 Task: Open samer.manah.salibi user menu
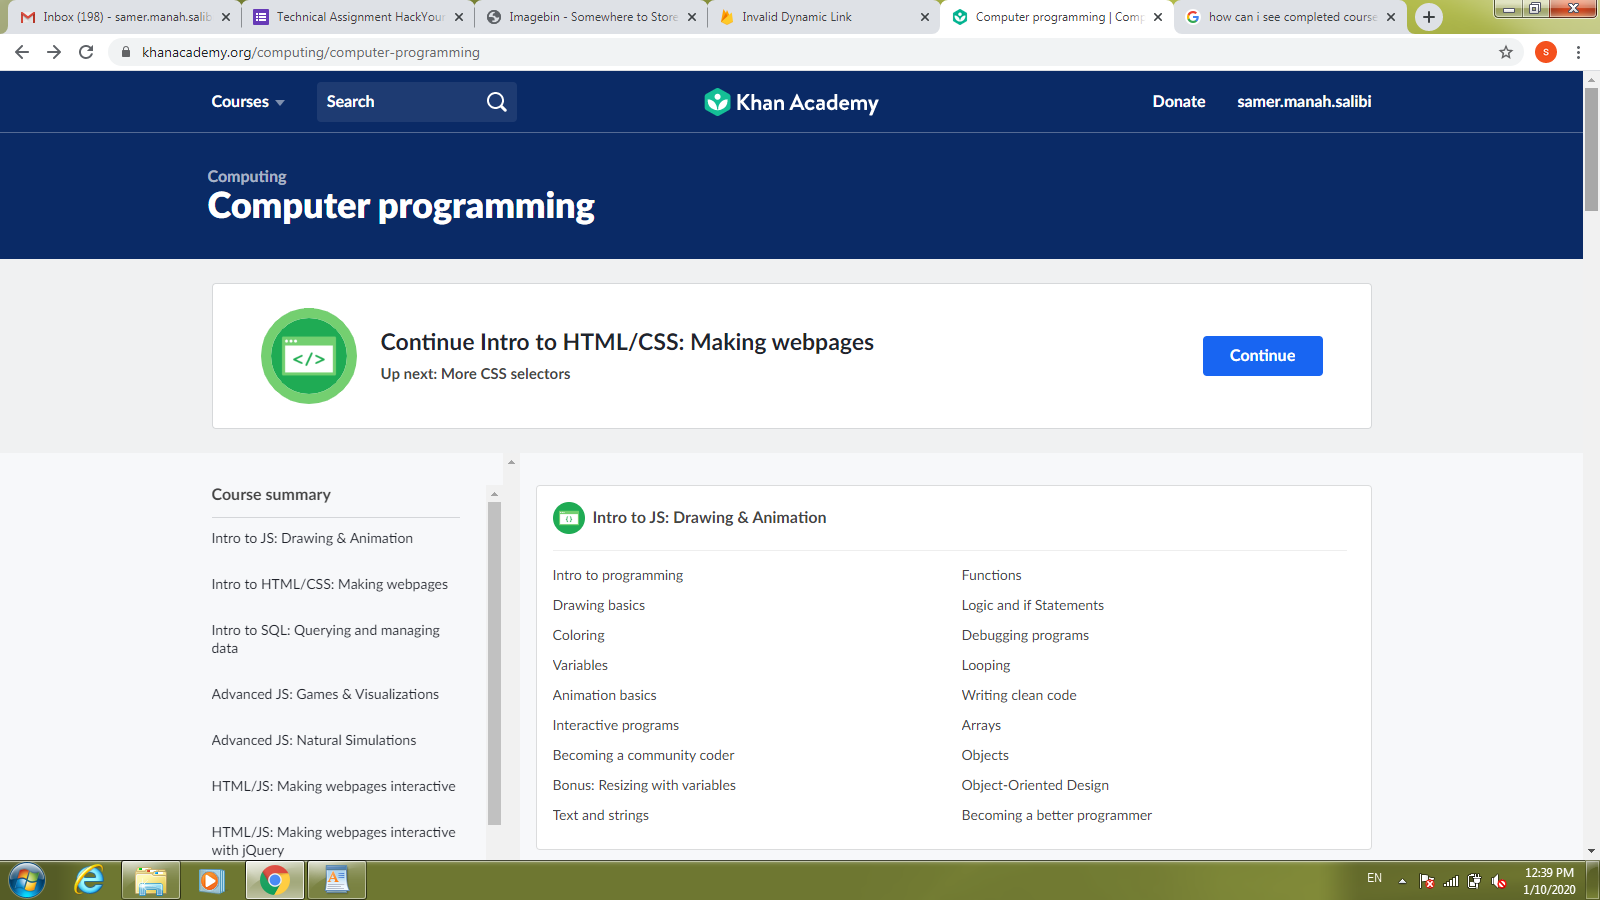(1304, 102)
